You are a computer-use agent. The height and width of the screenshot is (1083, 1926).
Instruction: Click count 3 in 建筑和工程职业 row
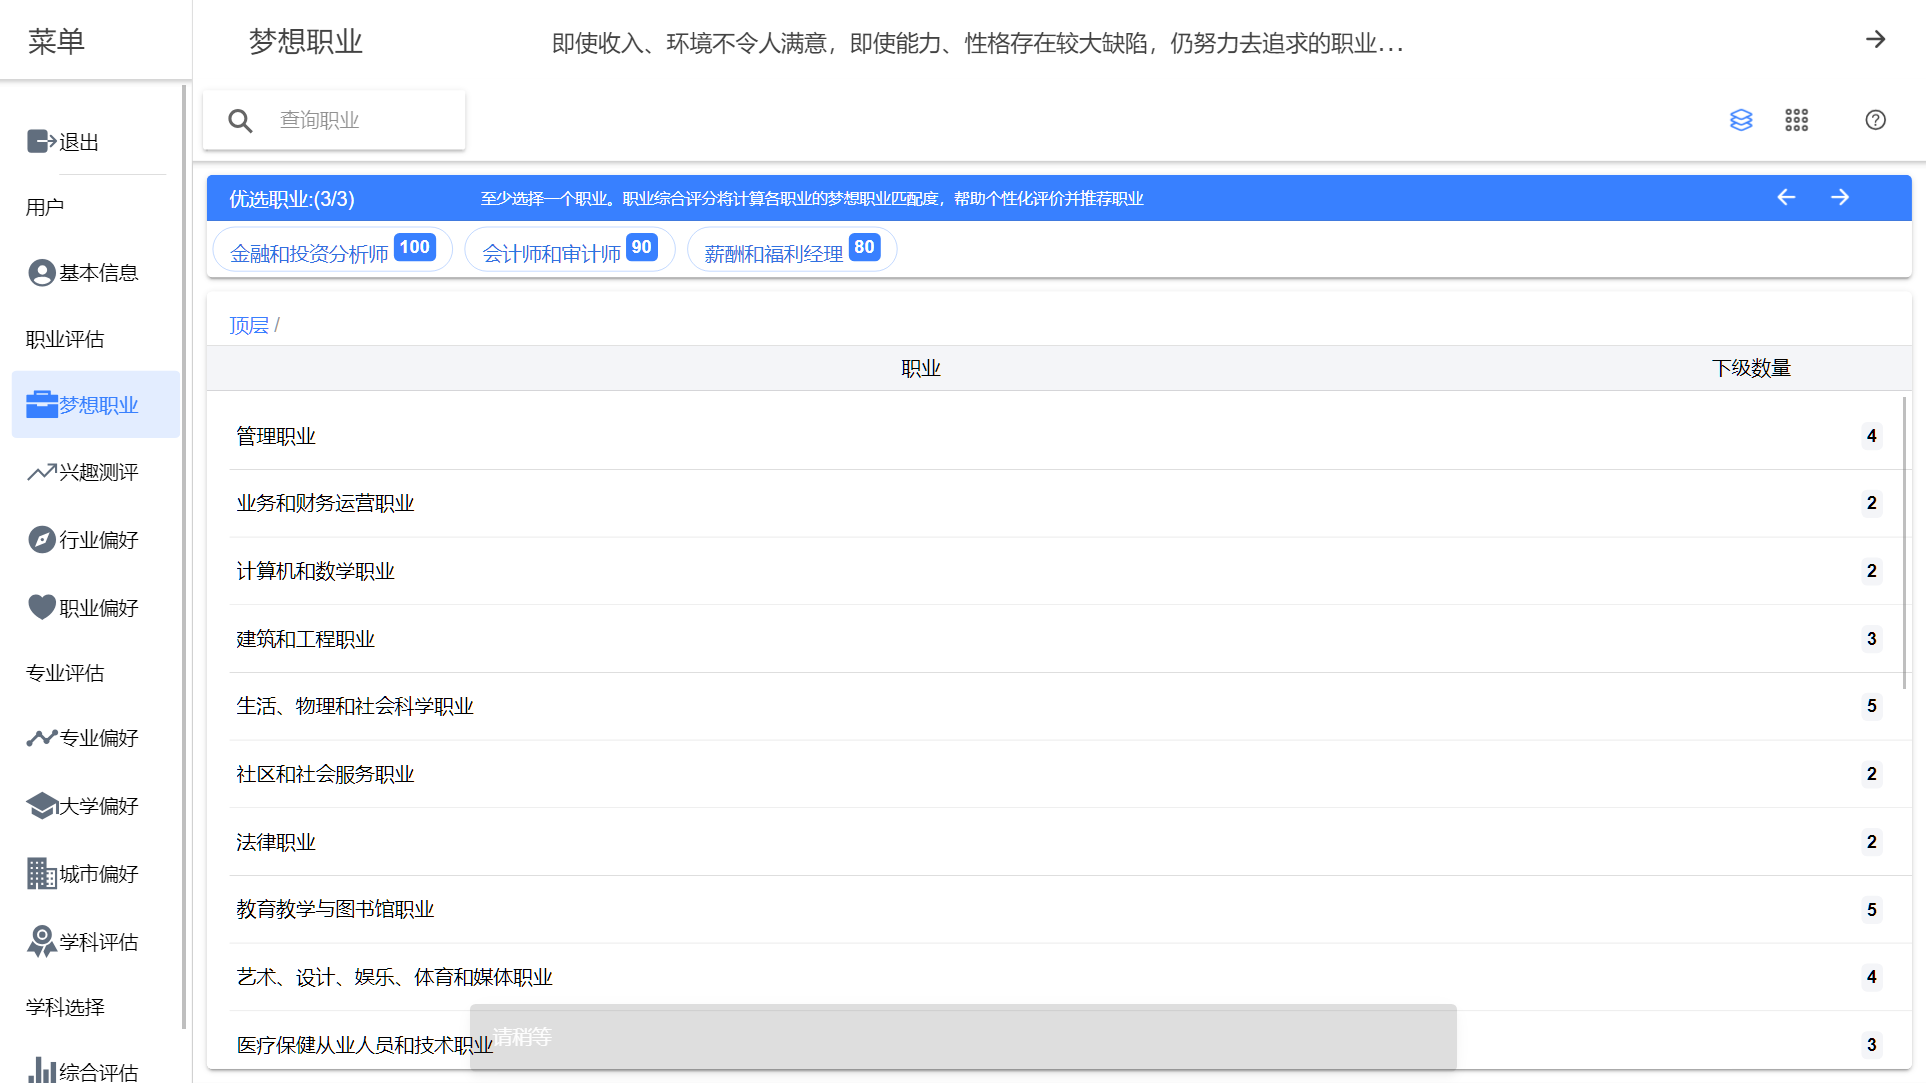tap(1871, 639)
